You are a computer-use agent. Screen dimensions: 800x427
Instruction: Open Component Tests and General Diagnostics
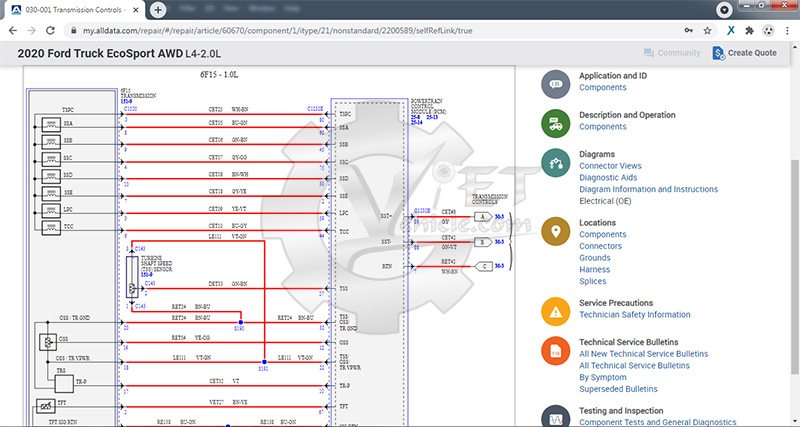coord(658,422)
